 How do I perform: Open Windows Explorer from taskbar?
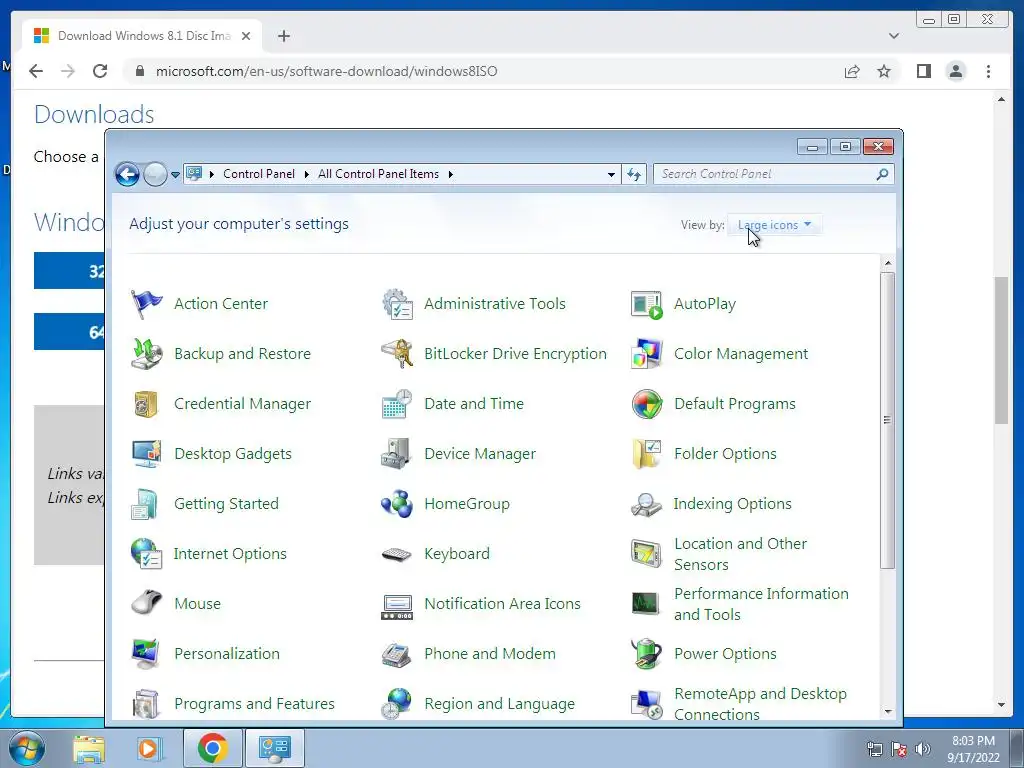tap(89, 748)
